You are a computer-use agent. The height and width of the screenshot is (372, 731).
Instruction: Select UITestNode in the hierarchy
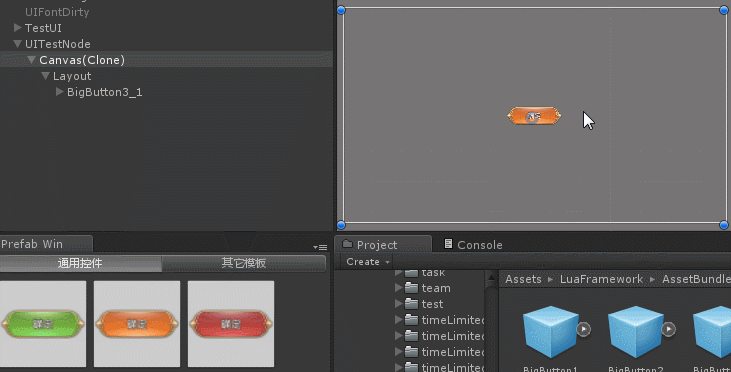coord(58,44)
